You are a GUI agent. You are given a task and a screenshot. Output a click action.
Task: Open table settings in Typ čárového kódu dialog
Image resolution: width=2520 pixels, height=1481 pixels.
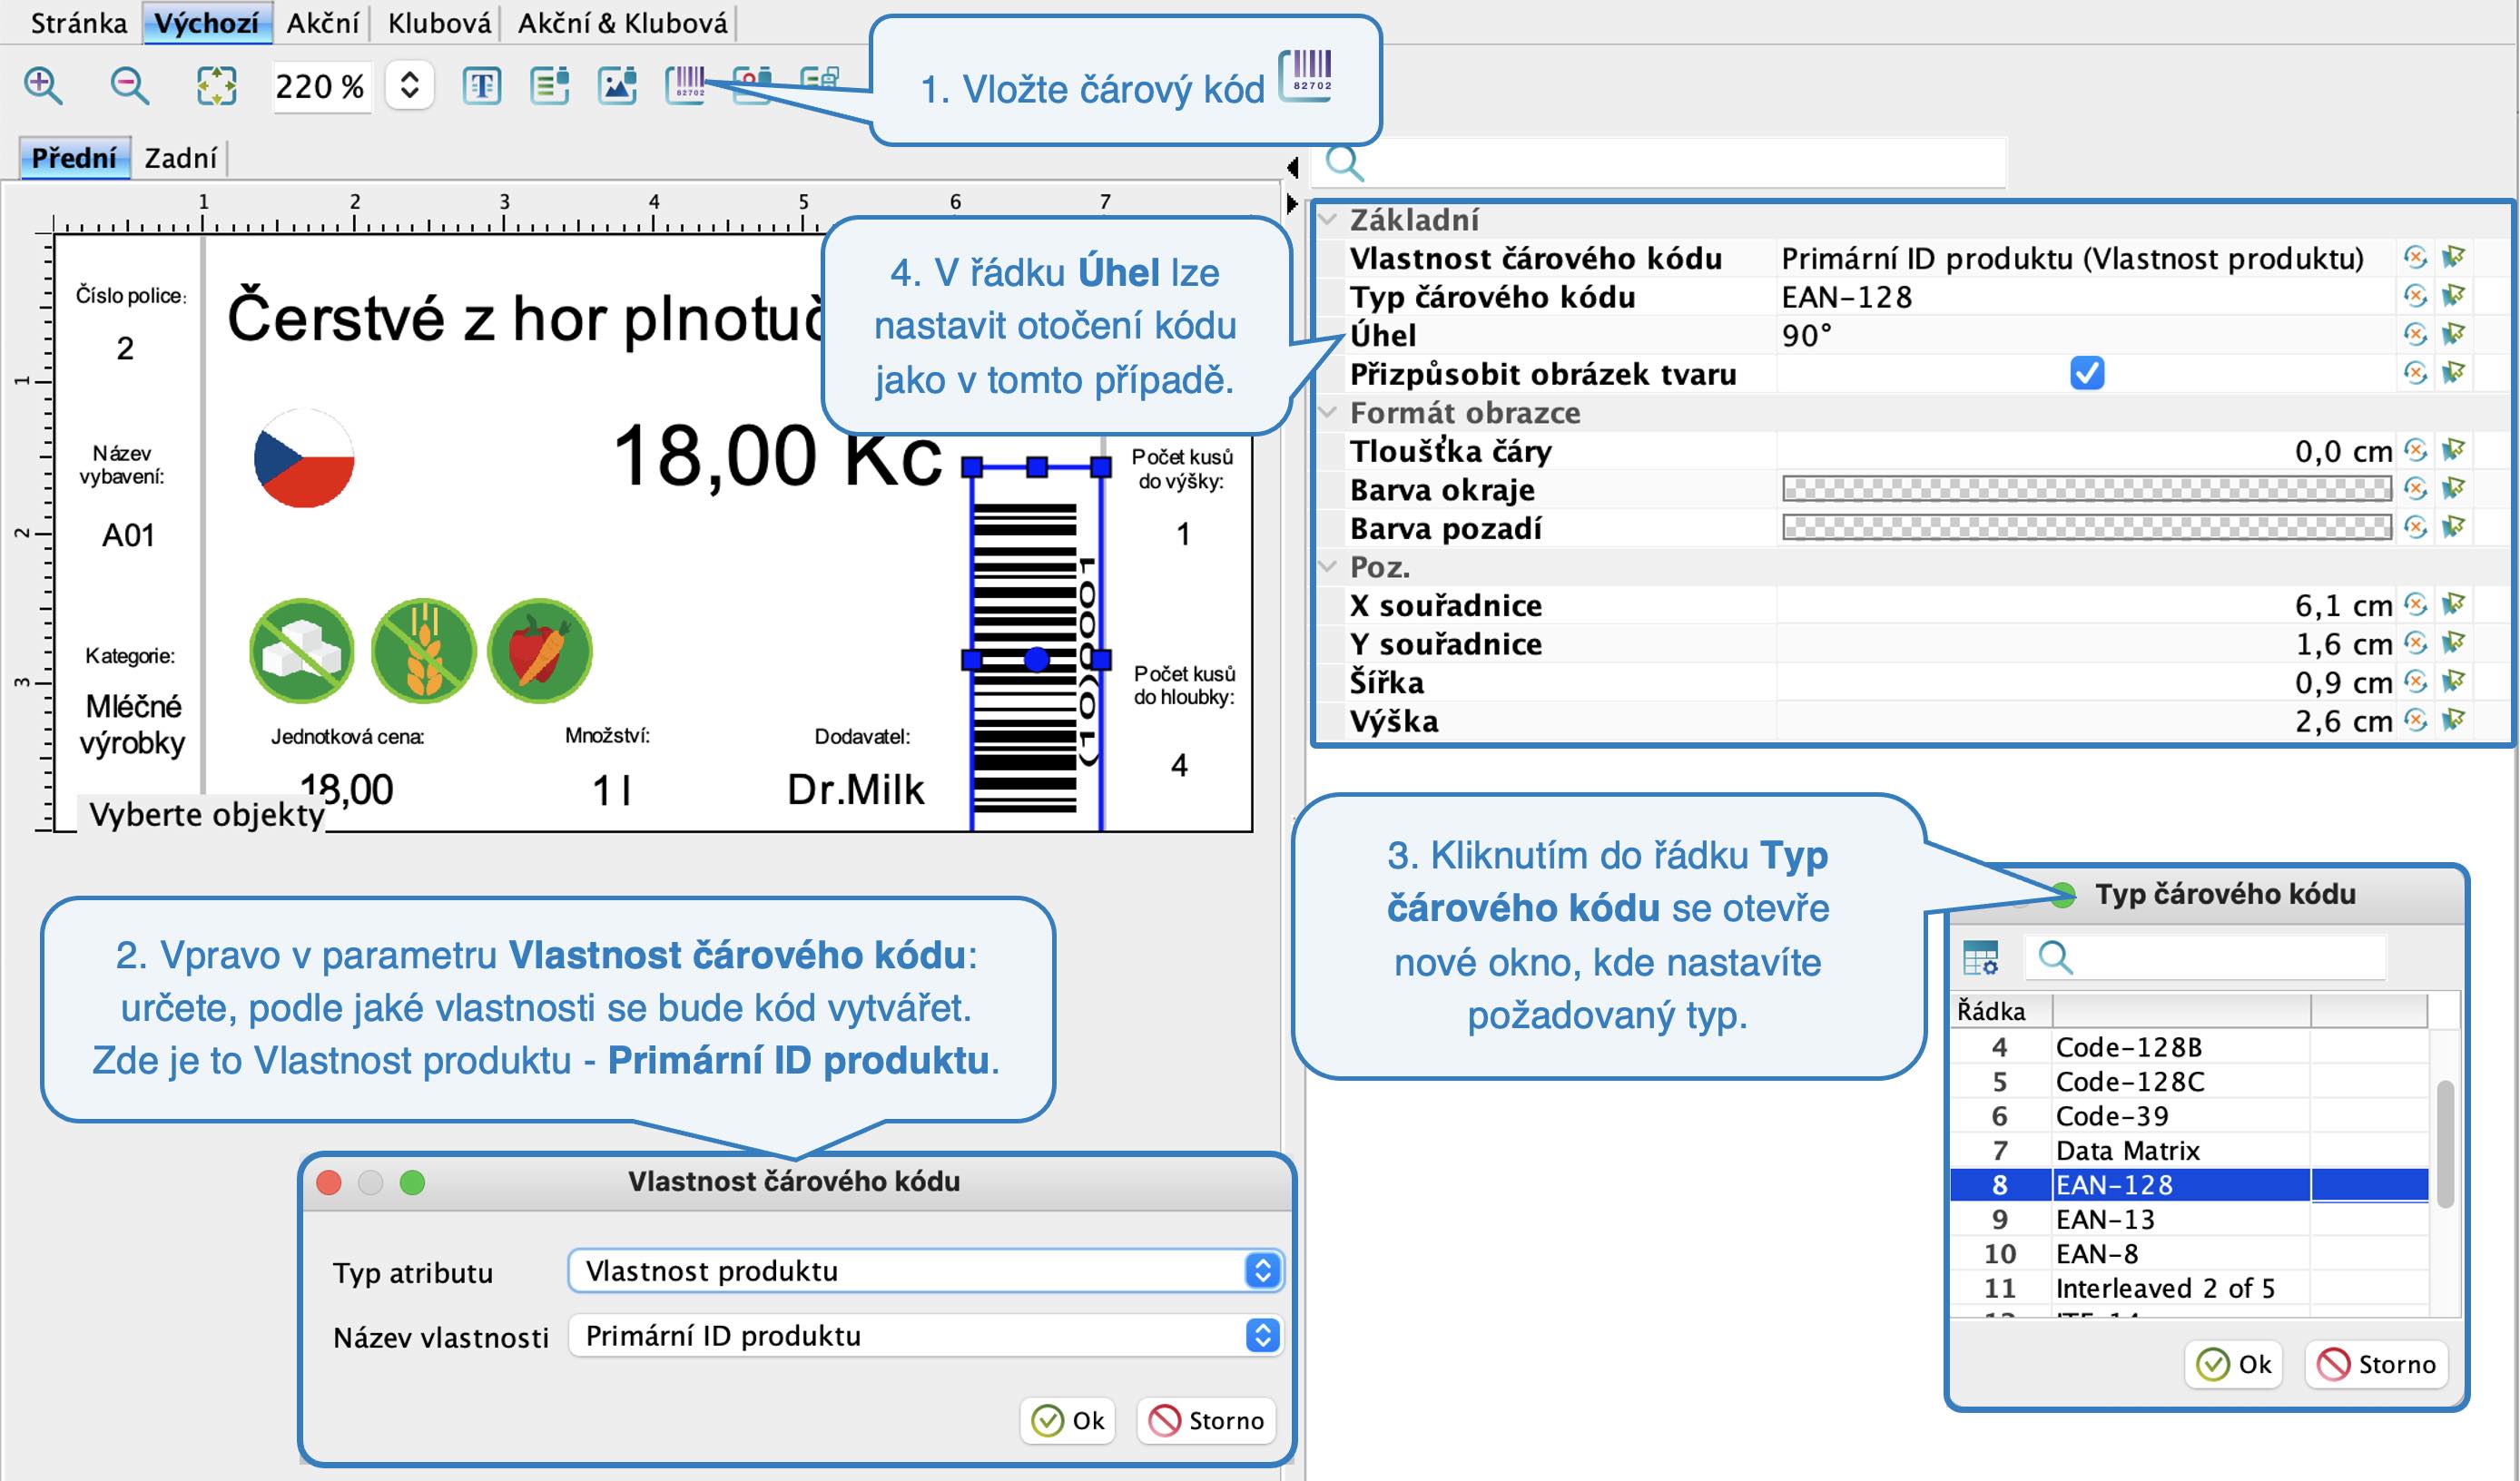(x=1981, y=958)
